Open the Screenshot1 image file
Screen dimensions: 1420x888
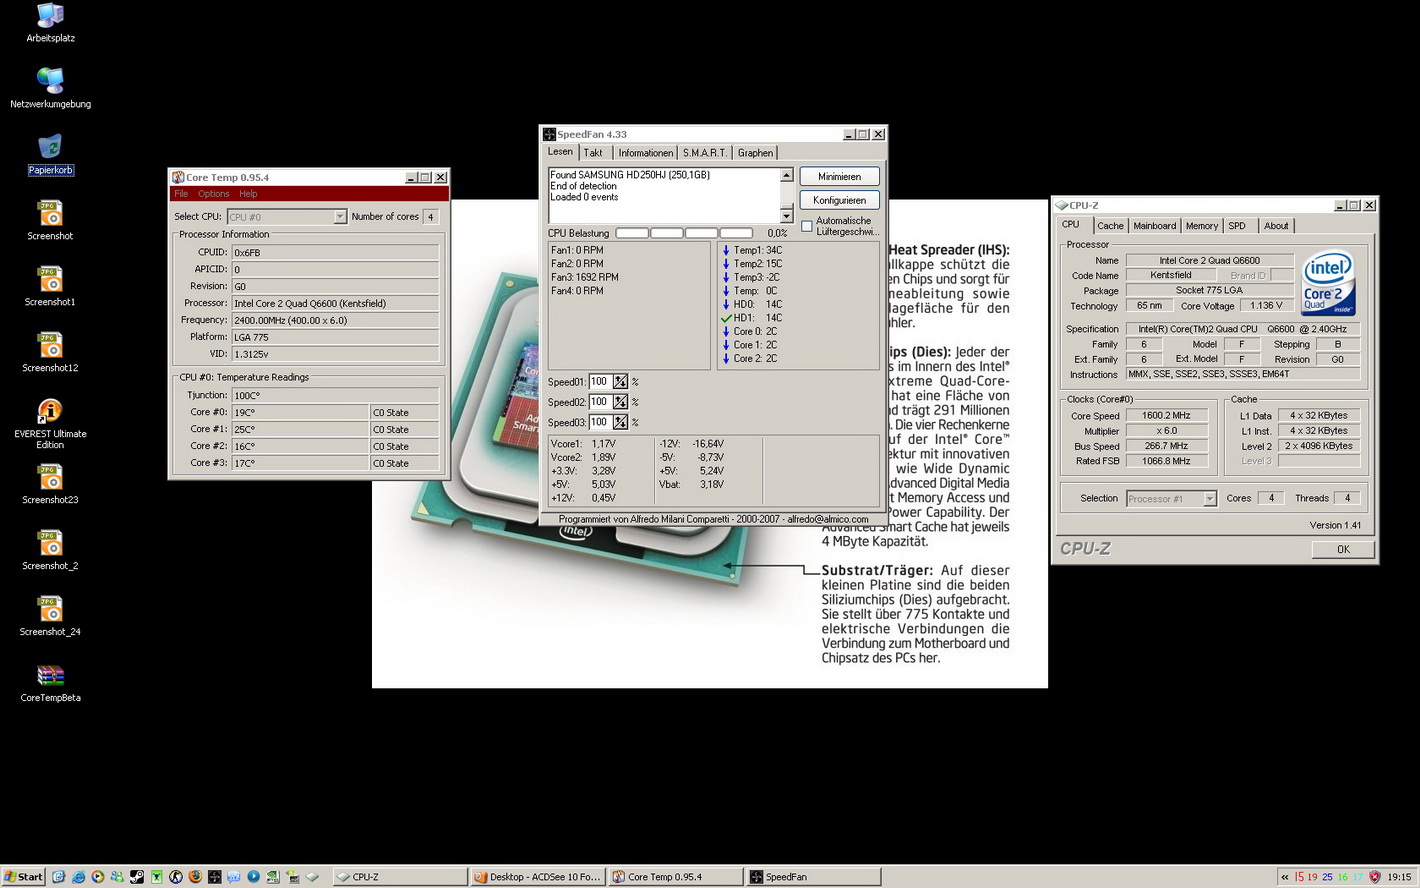pos(50,287)
